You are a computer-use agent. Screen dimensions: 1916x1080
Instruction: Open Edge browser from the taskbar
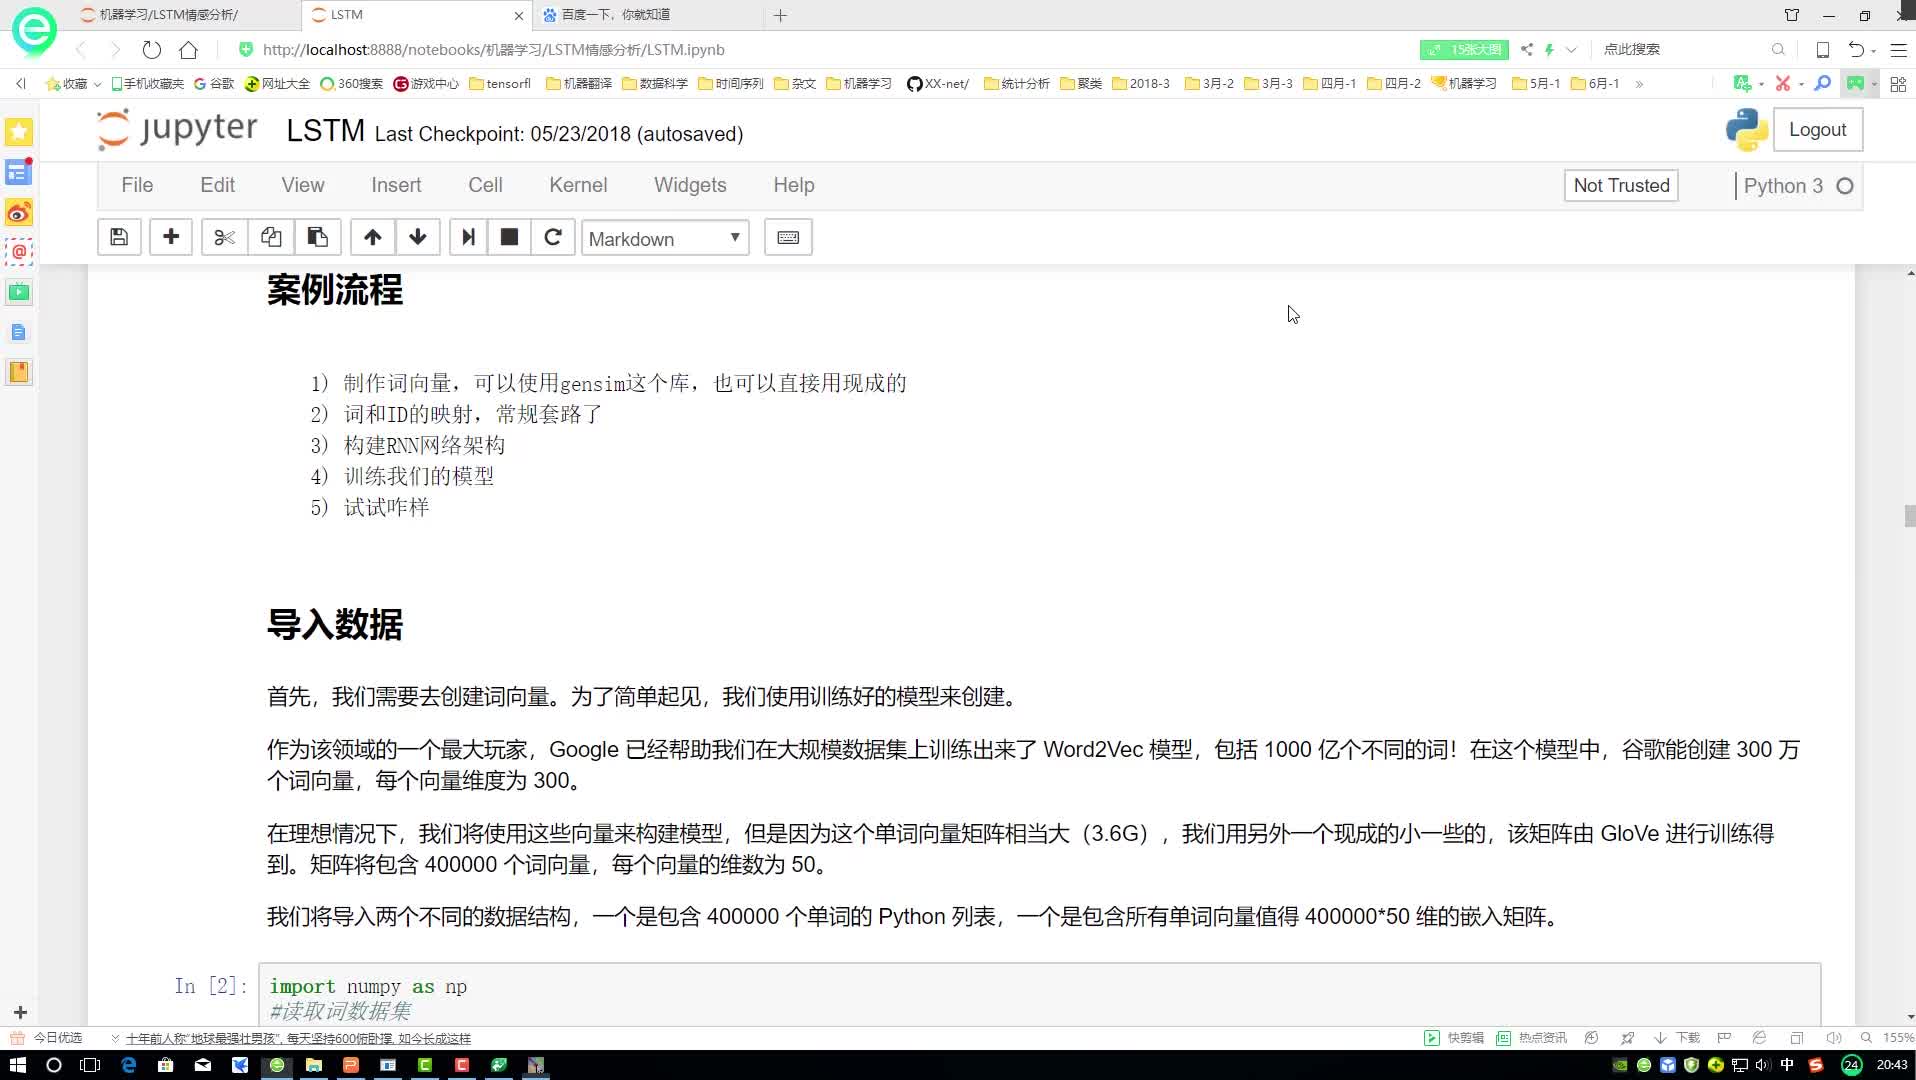pos(128,1065)
